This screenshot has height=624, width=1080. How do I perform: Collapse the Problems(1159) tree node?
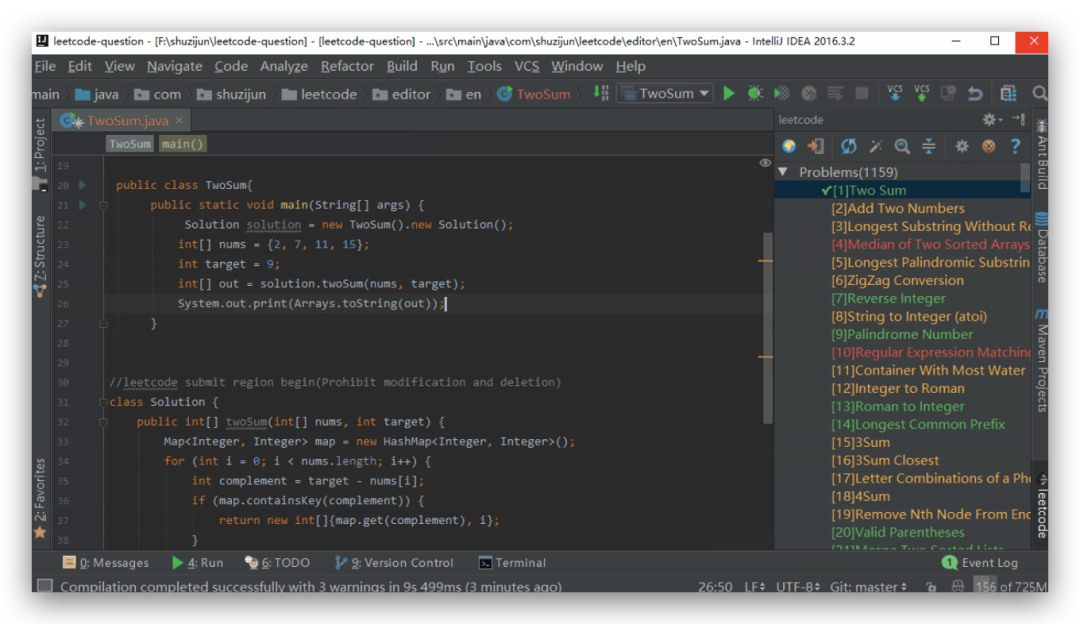pyautogui.click(x=783, y=171)
